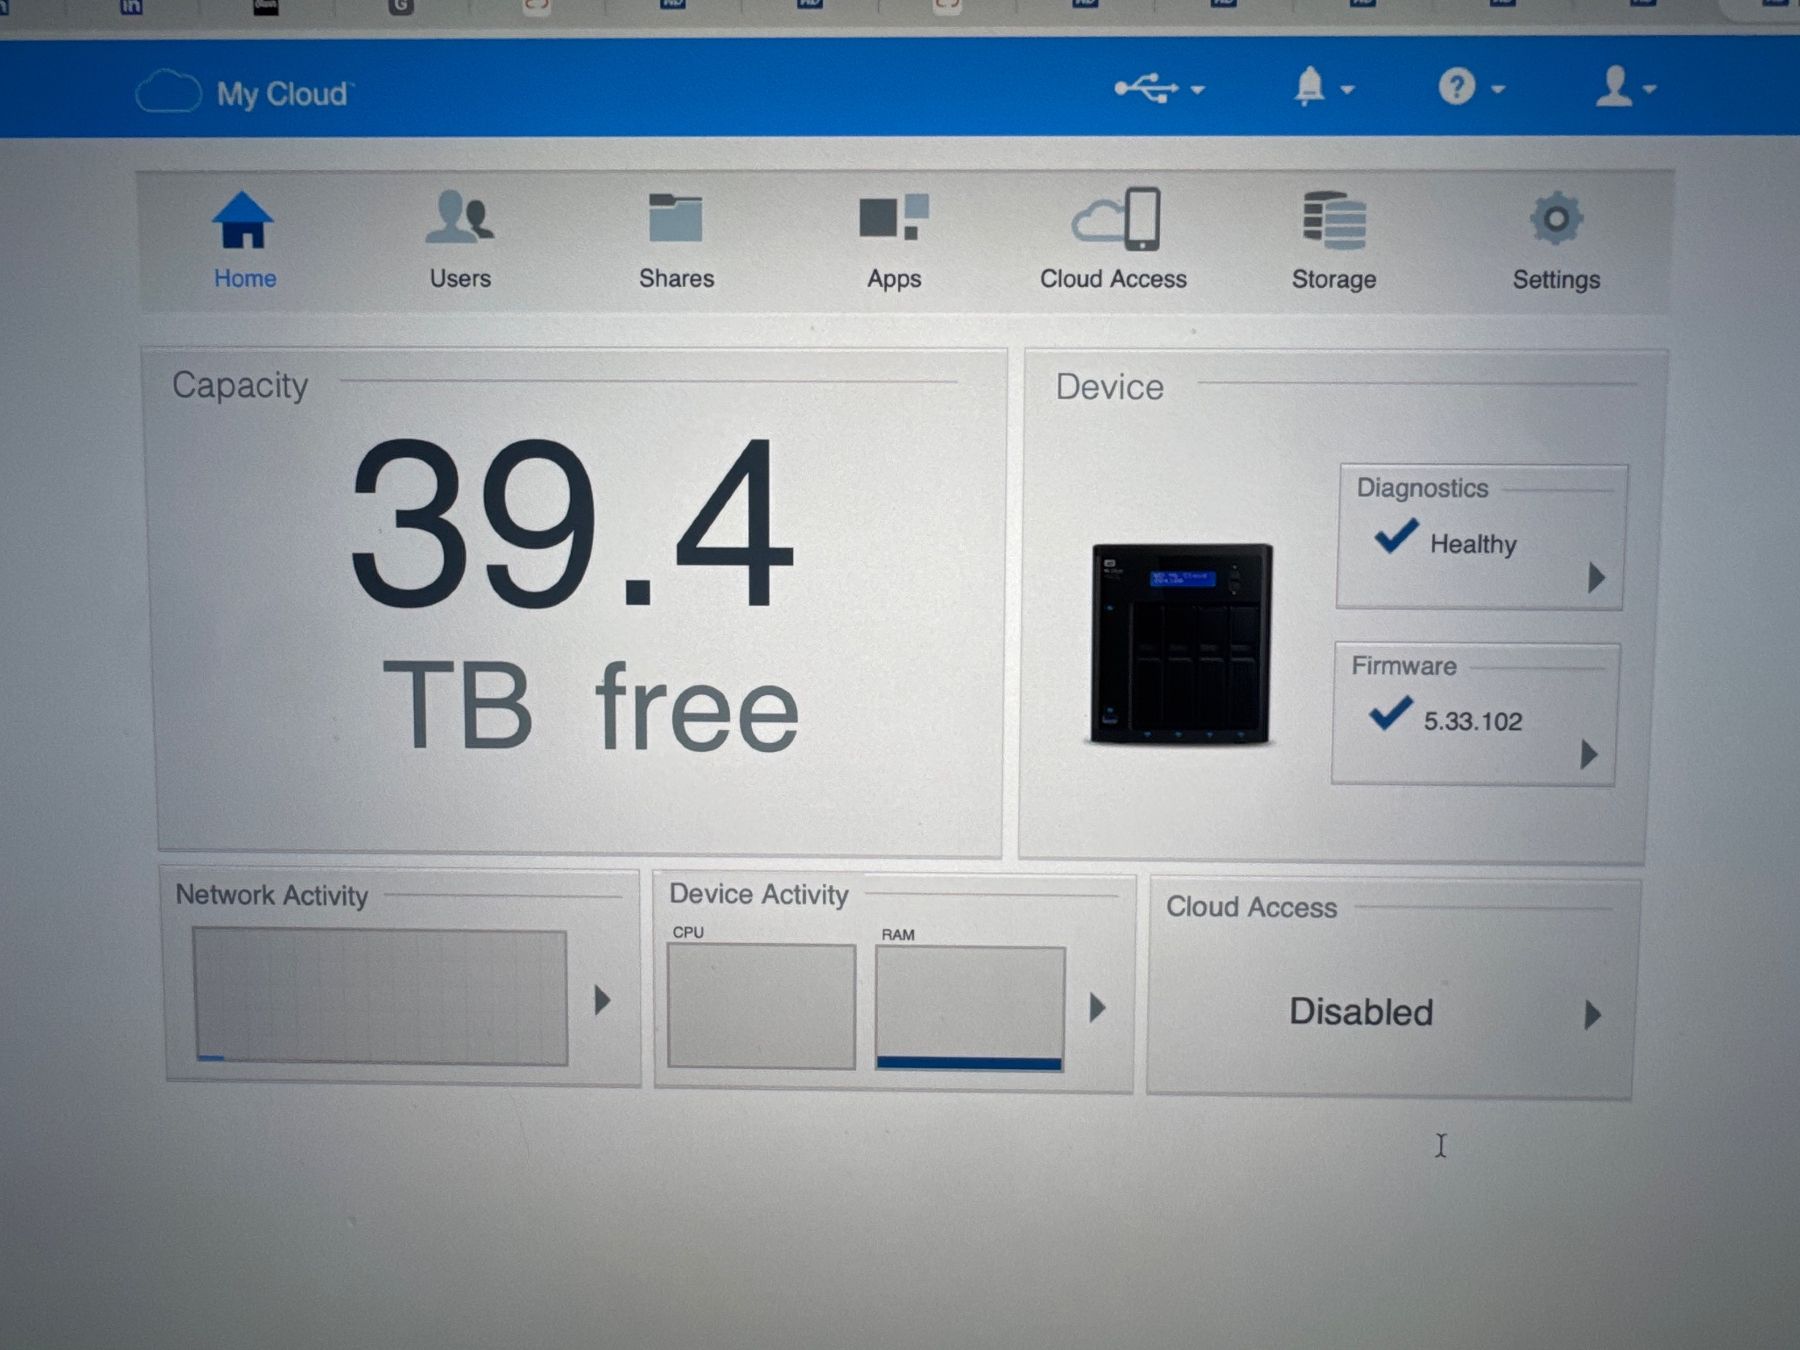
Task: Click the Device panel heading
Action: [1109, 387]
